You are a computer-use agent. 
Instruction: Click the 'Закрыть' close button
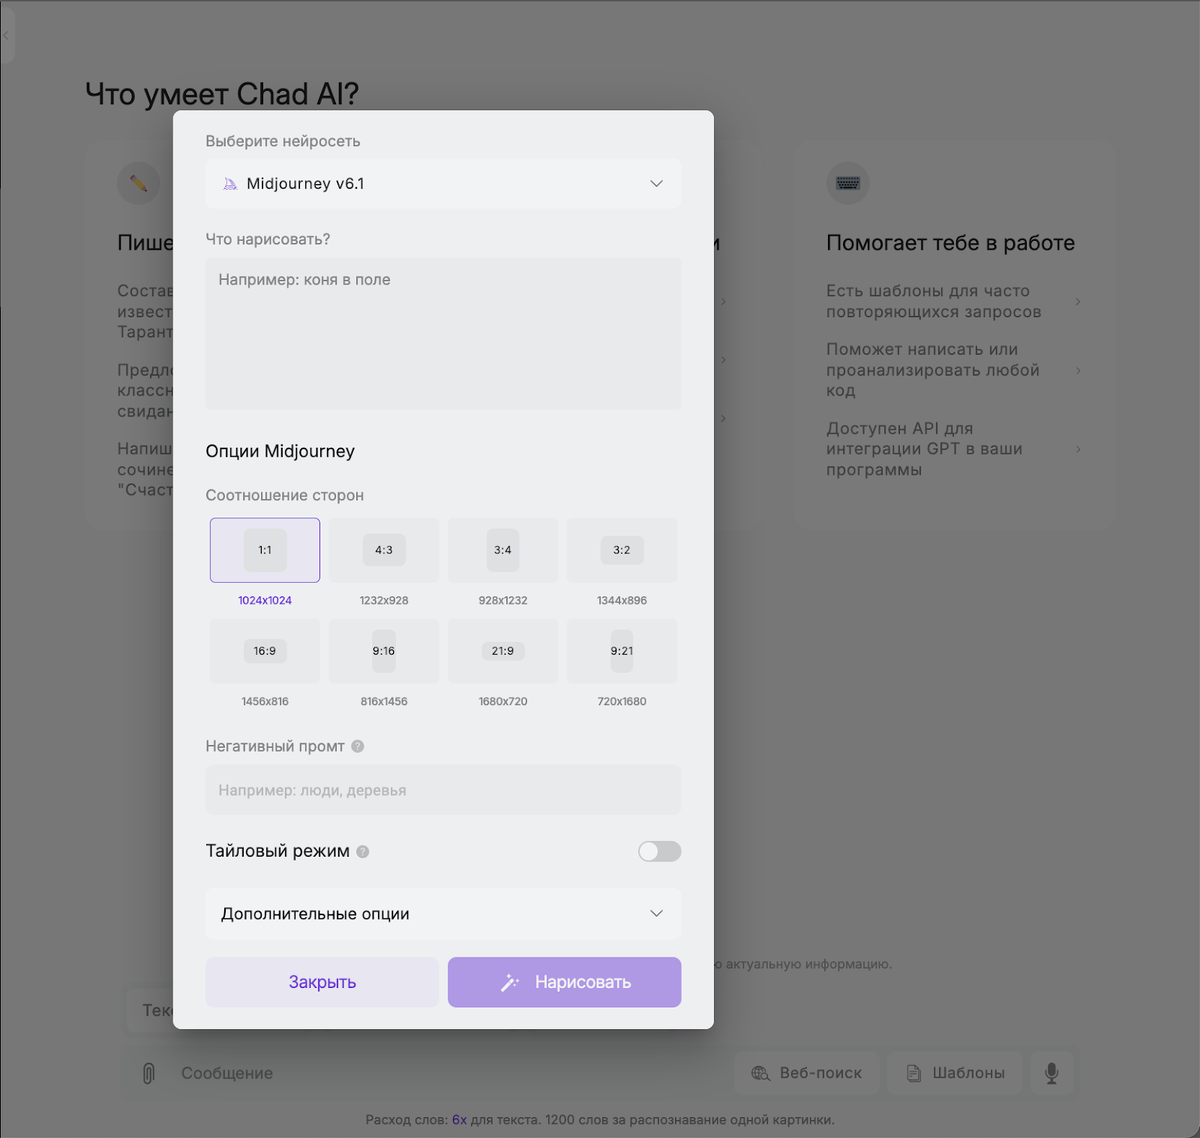click(322, 982)
